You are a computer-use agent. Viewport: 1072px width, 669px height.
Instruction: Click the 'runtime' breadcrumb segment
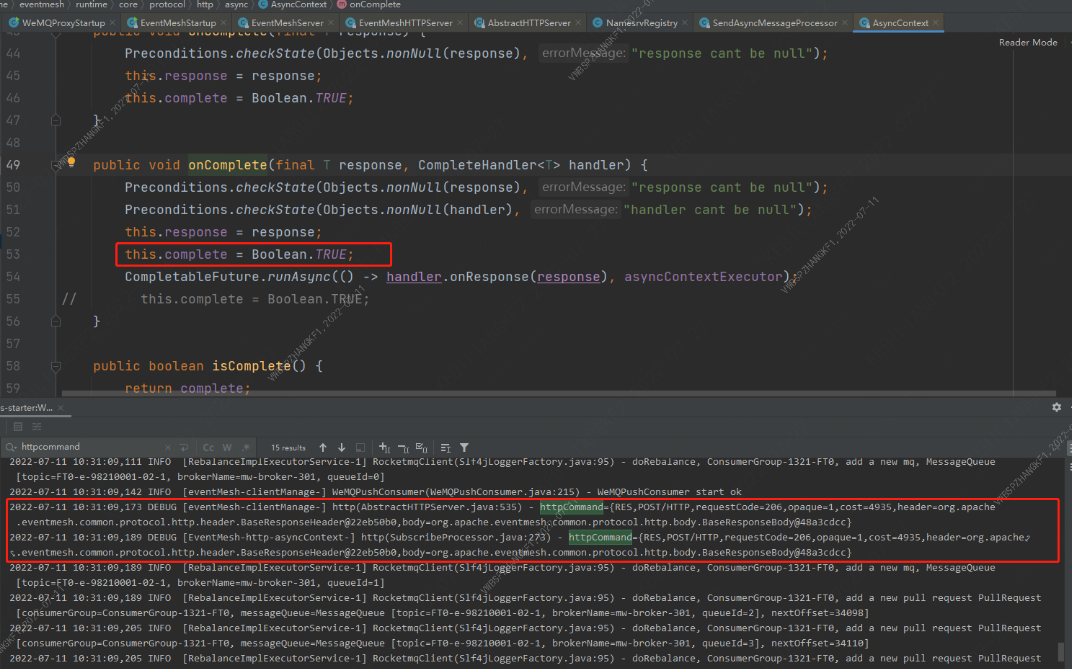91,4
